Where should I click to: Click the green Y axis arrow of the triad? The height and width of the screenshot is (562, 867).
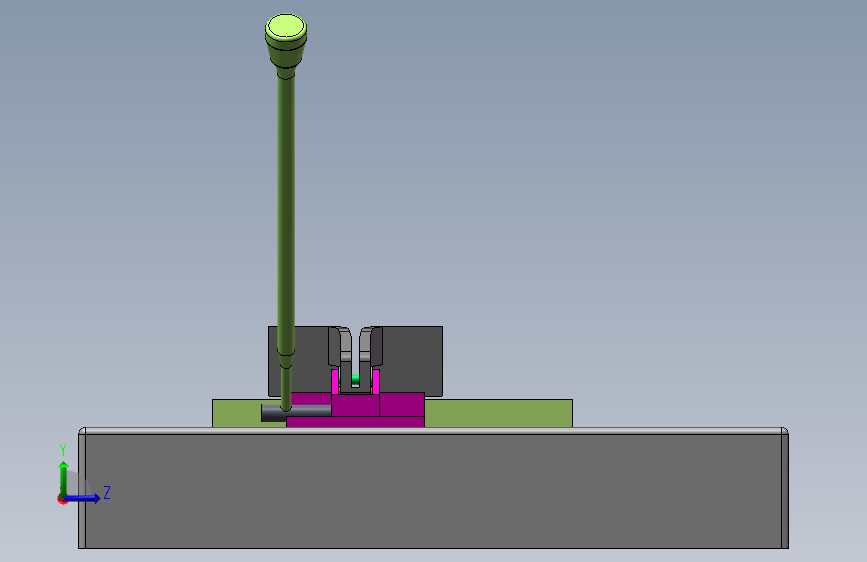pyautogui.click(x=64, y=478)
